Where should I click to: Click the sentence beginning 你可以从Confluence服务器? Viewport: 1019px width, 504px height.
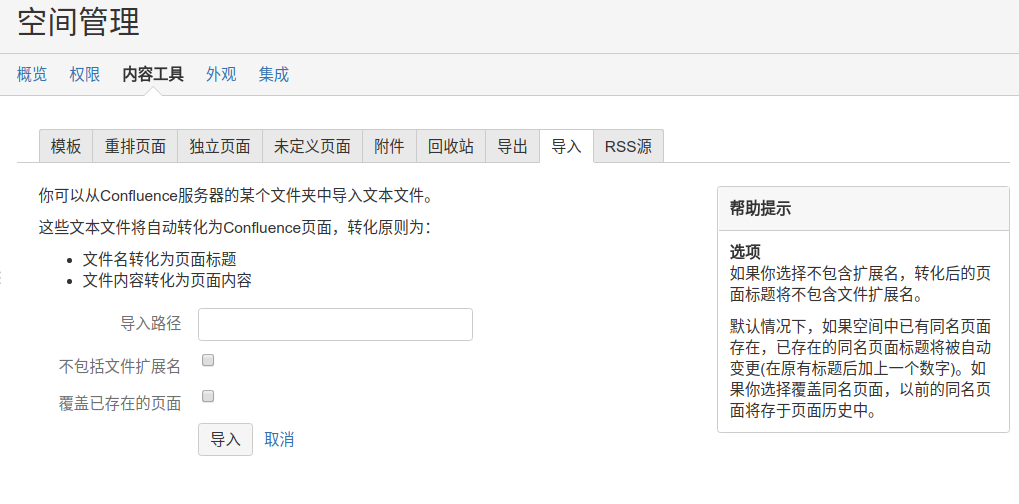point(235,195)
